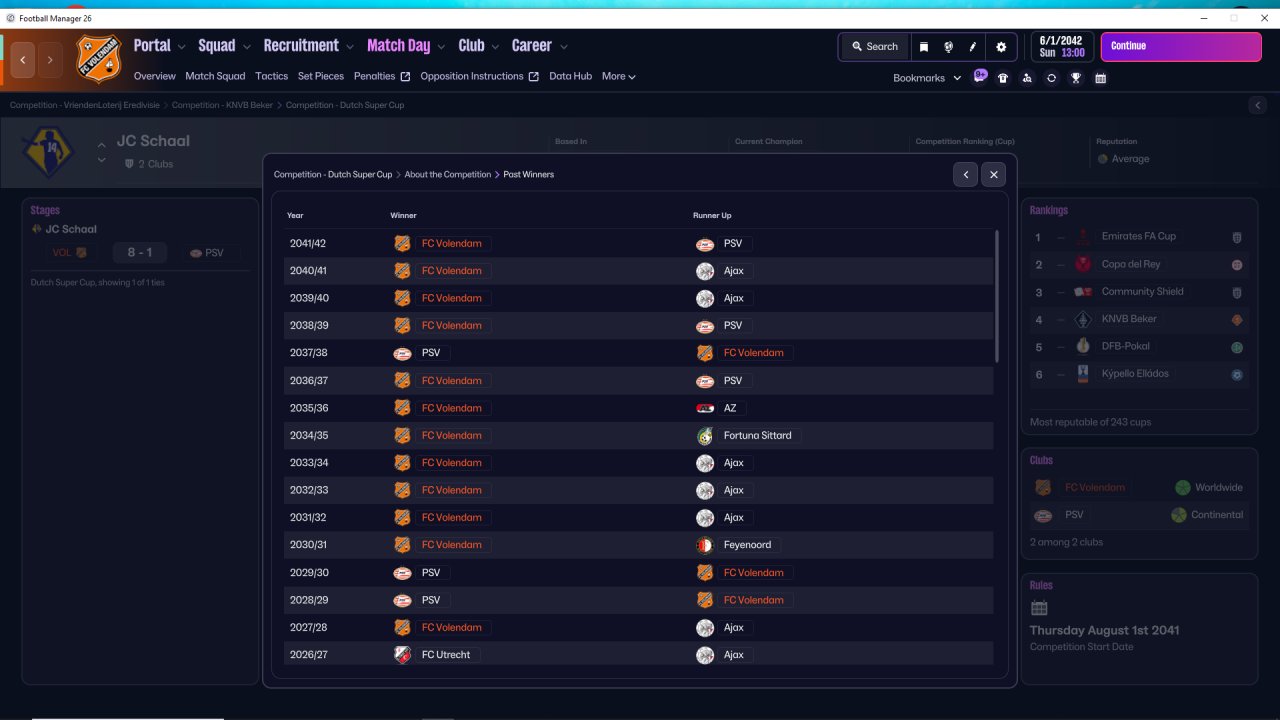Viewport: 1280px width, 720px height.
Task: Click the Fortuna Sittard runner-up name
Action: point(758,436)
